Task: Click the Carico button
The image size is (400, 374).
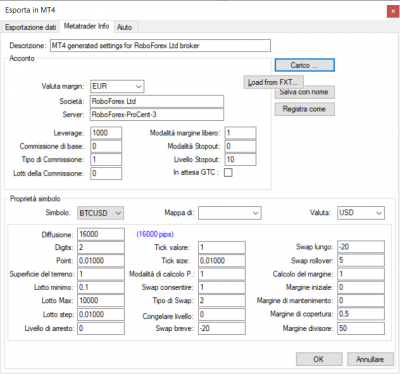Action: [x=304, y=65]
